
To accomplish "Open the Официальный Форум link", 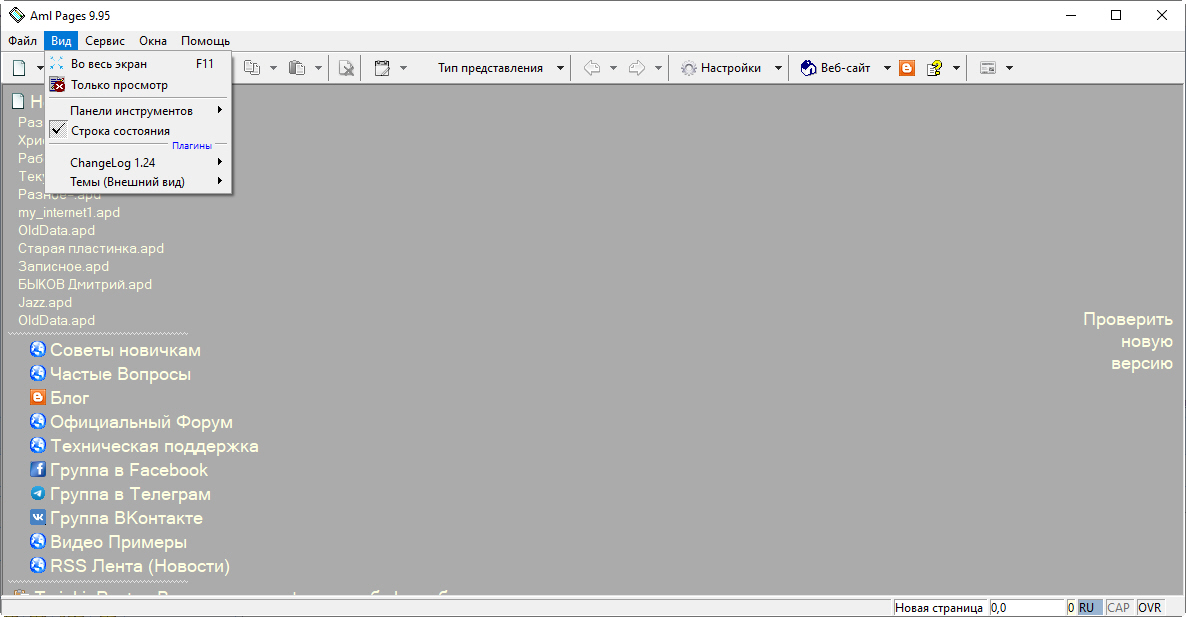I will (141, 422).
